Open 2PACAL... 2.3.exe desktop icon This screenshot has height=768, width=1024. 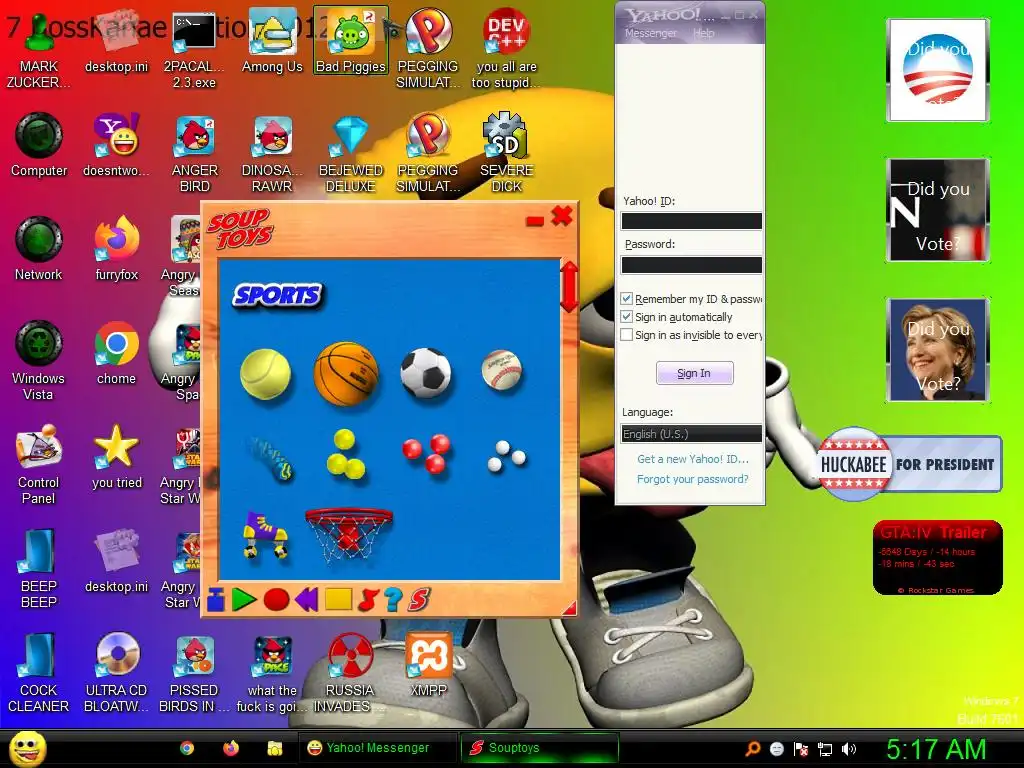[194, 48]
